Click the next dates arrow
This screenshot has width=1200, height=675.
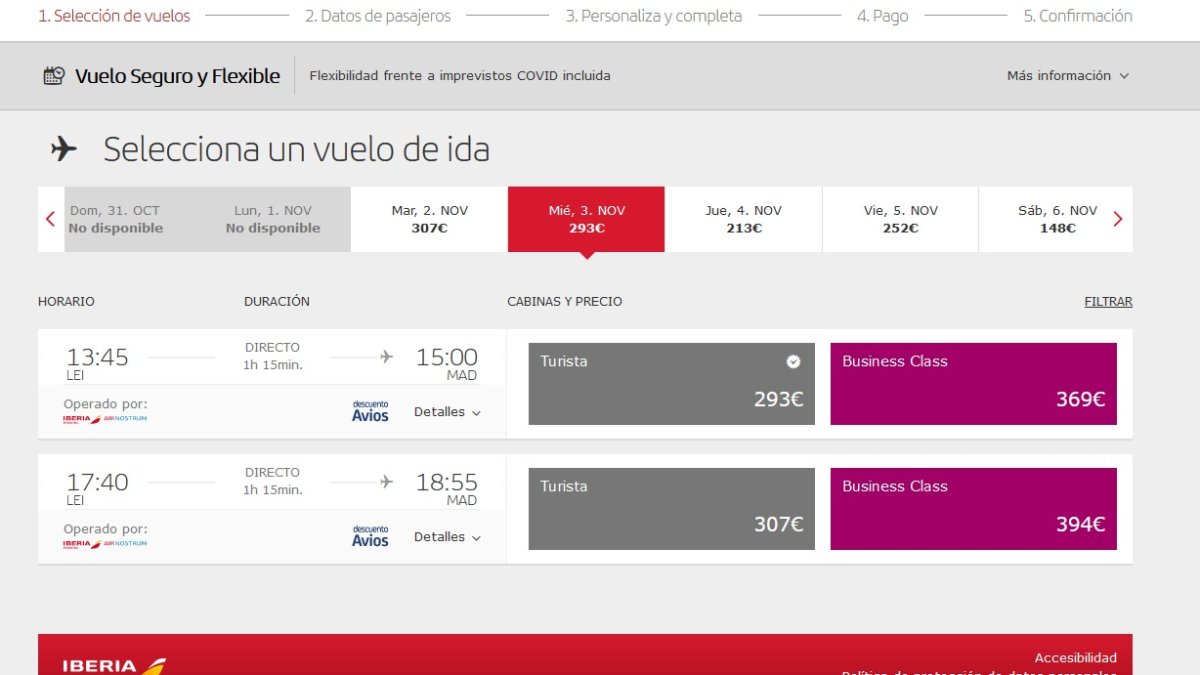(x=1118, y=219)
